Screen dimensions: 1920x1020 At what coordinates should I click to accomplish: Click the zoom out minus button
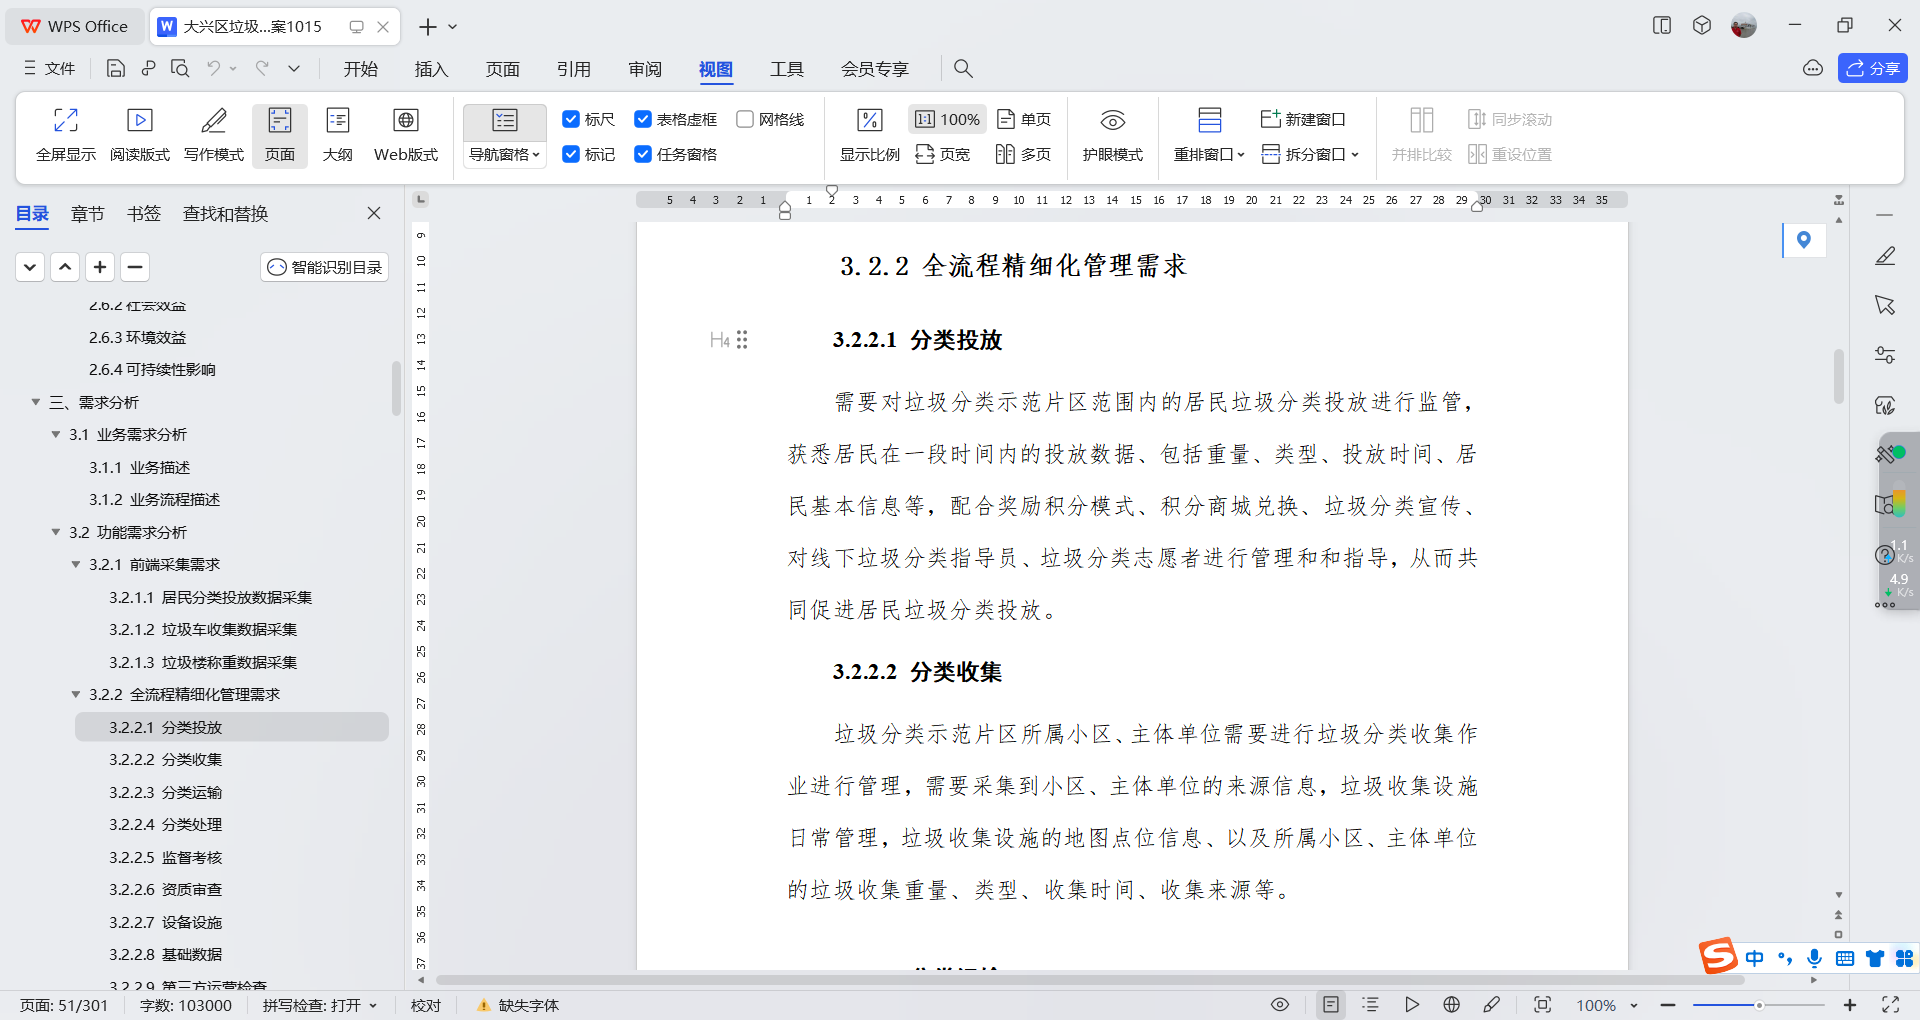tap(1668, 1005)
